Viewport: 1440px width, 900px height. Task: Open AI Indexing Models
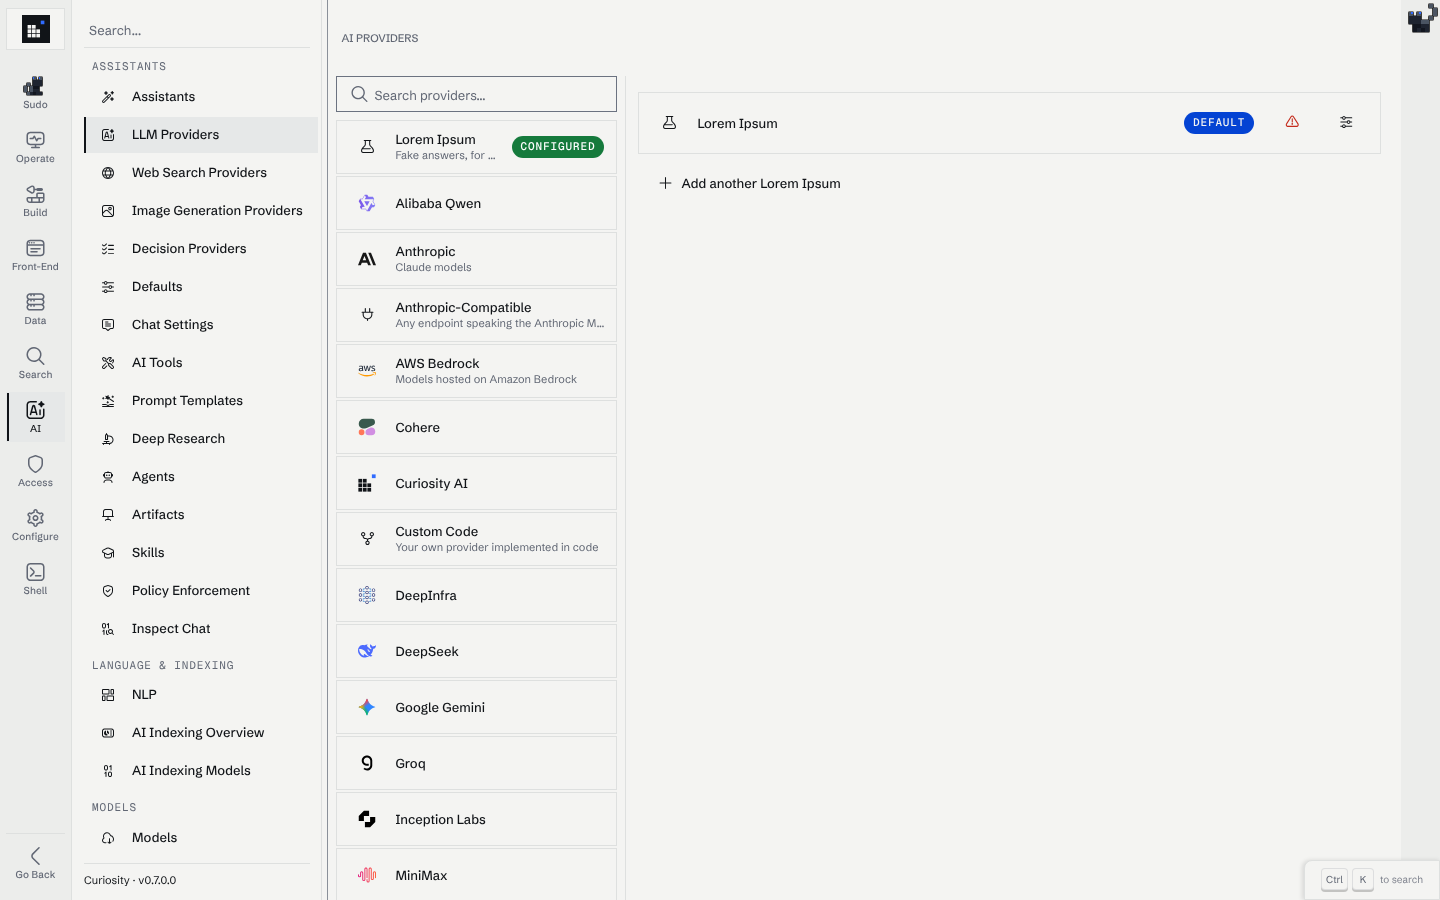(201, 771)
